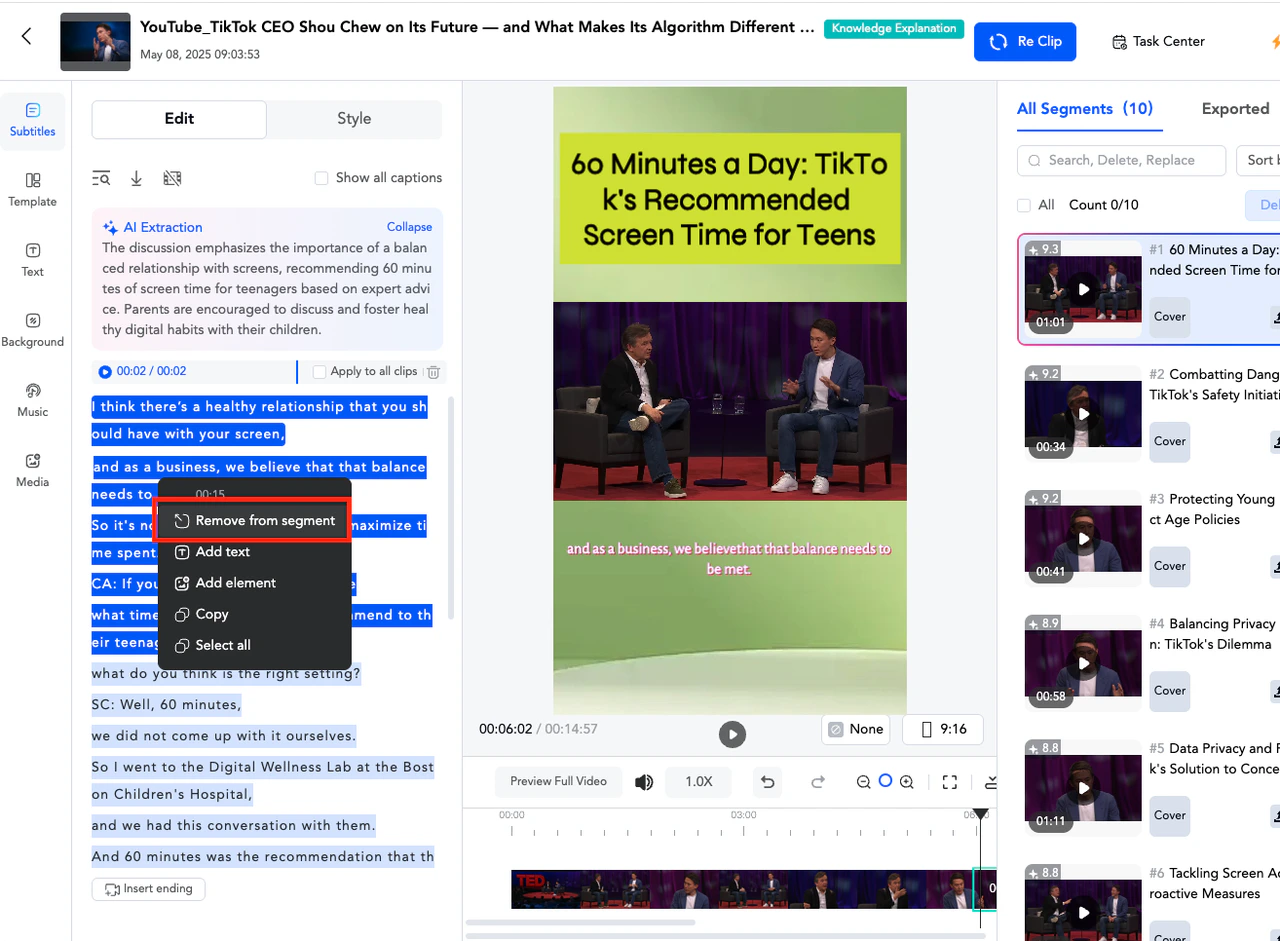Choose Select all in context menu

click(x=254, y=645)
